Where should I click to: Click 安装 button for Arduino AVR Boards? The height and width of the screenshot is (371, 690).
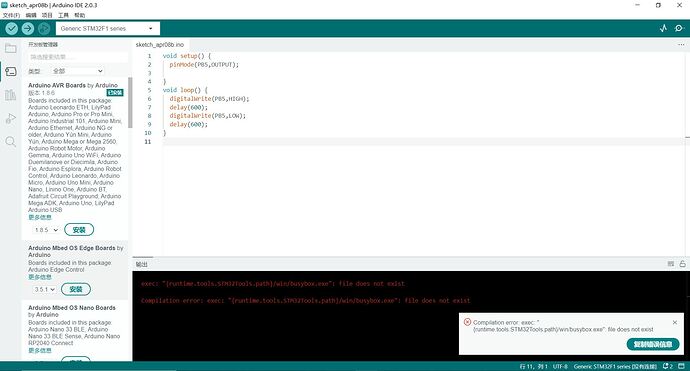(79, 230)
